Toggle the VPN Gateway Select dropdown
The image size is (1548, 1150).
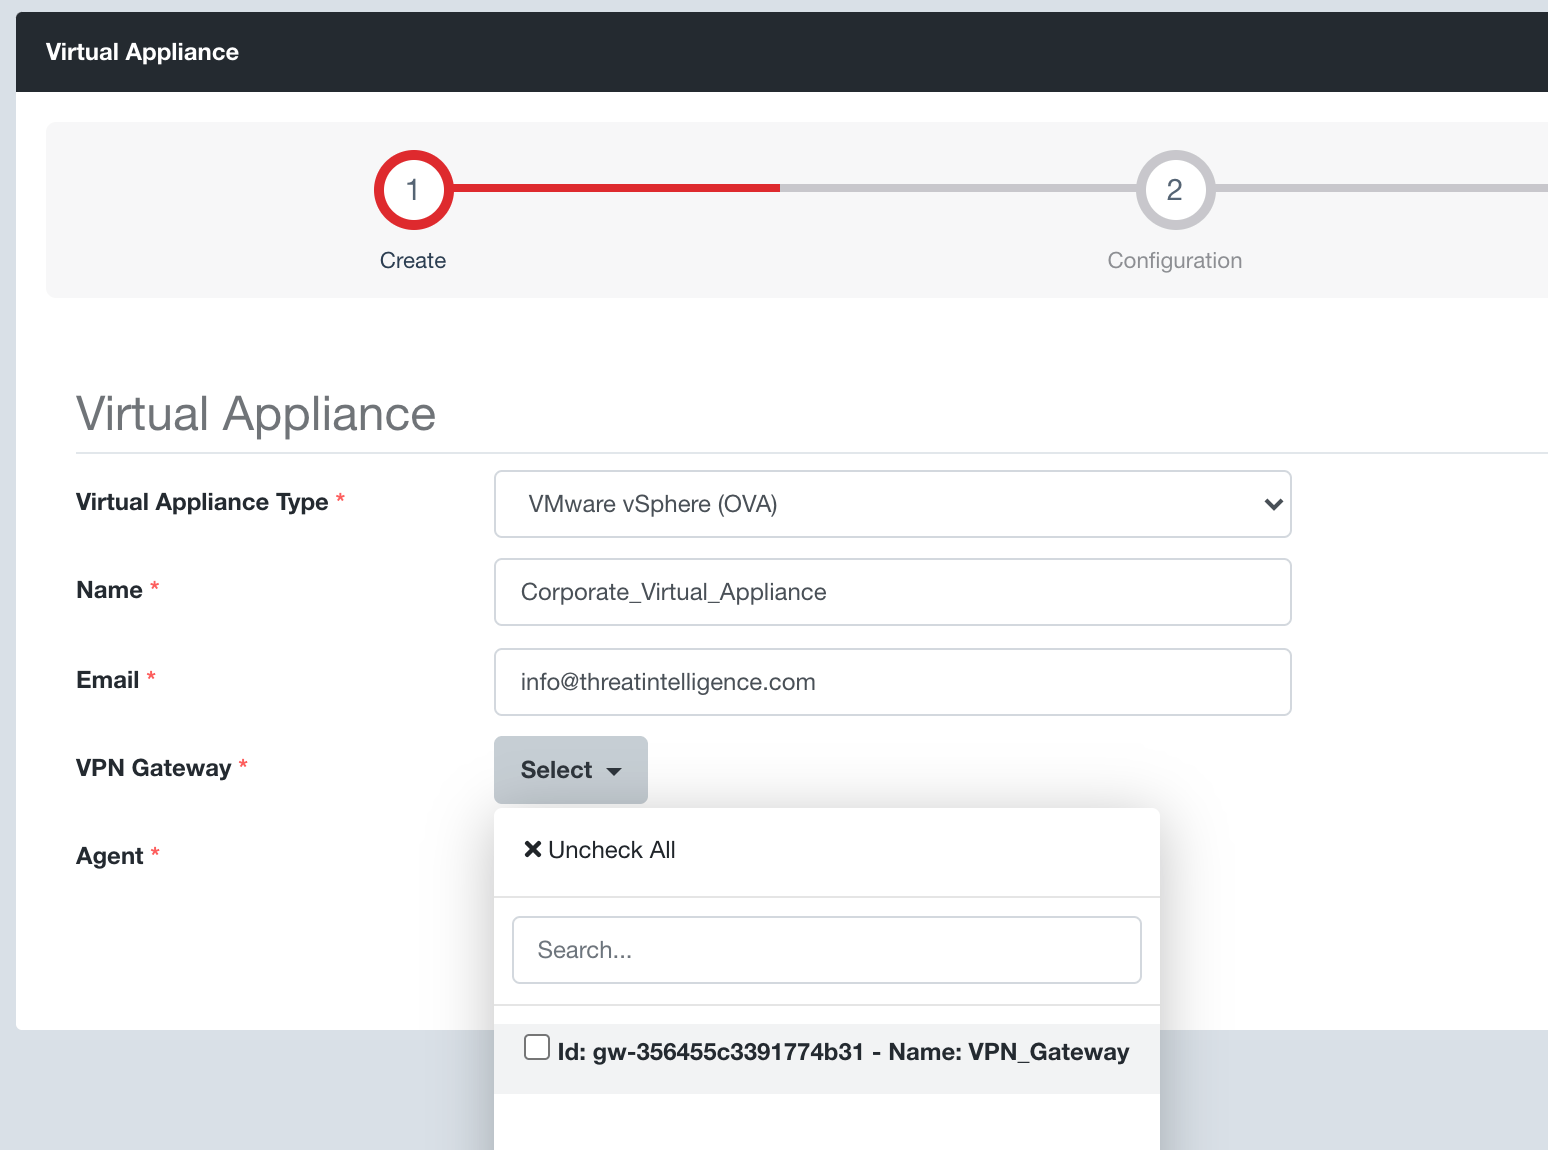pos(571,770)
